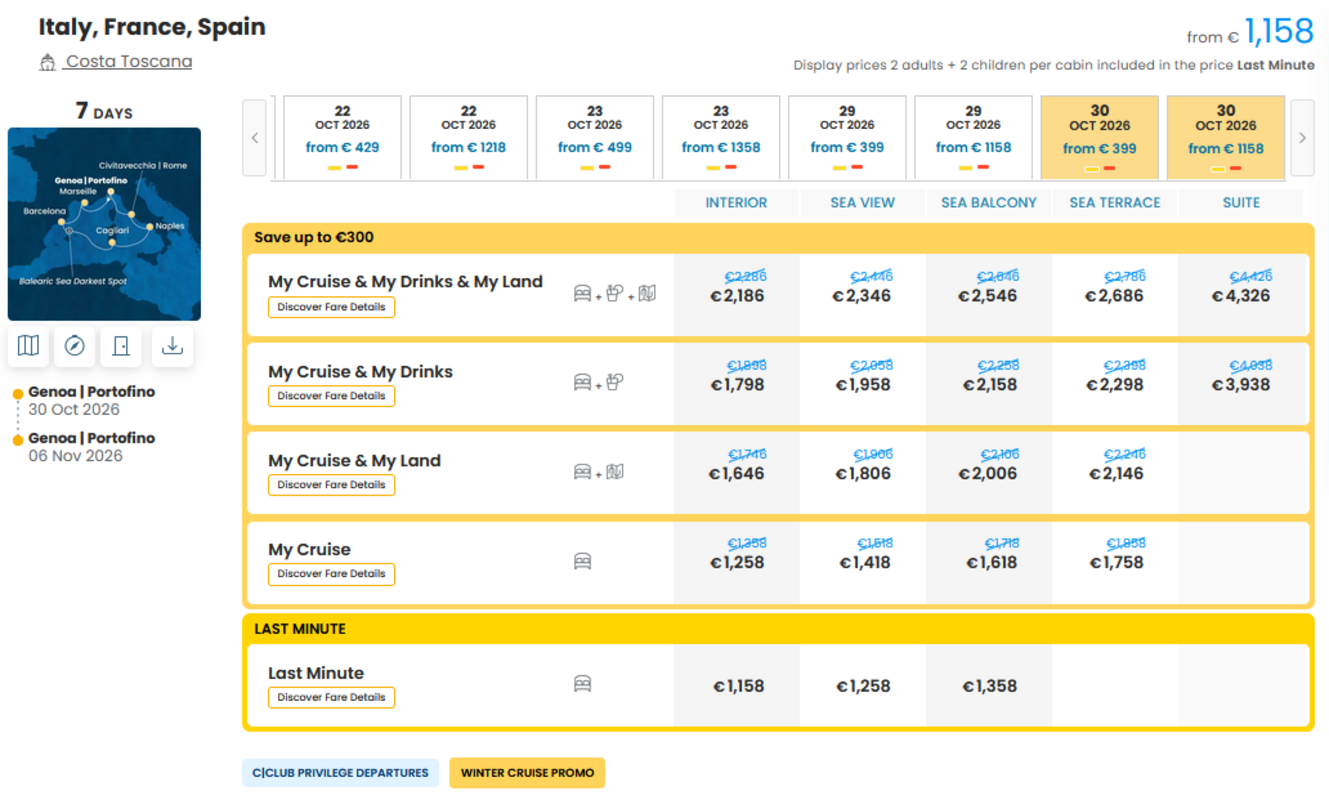This screenshot has width=1329, height=800.
Task: Select the 29 Oct 2026 departure from €1158
Action: tap(973, 138)
